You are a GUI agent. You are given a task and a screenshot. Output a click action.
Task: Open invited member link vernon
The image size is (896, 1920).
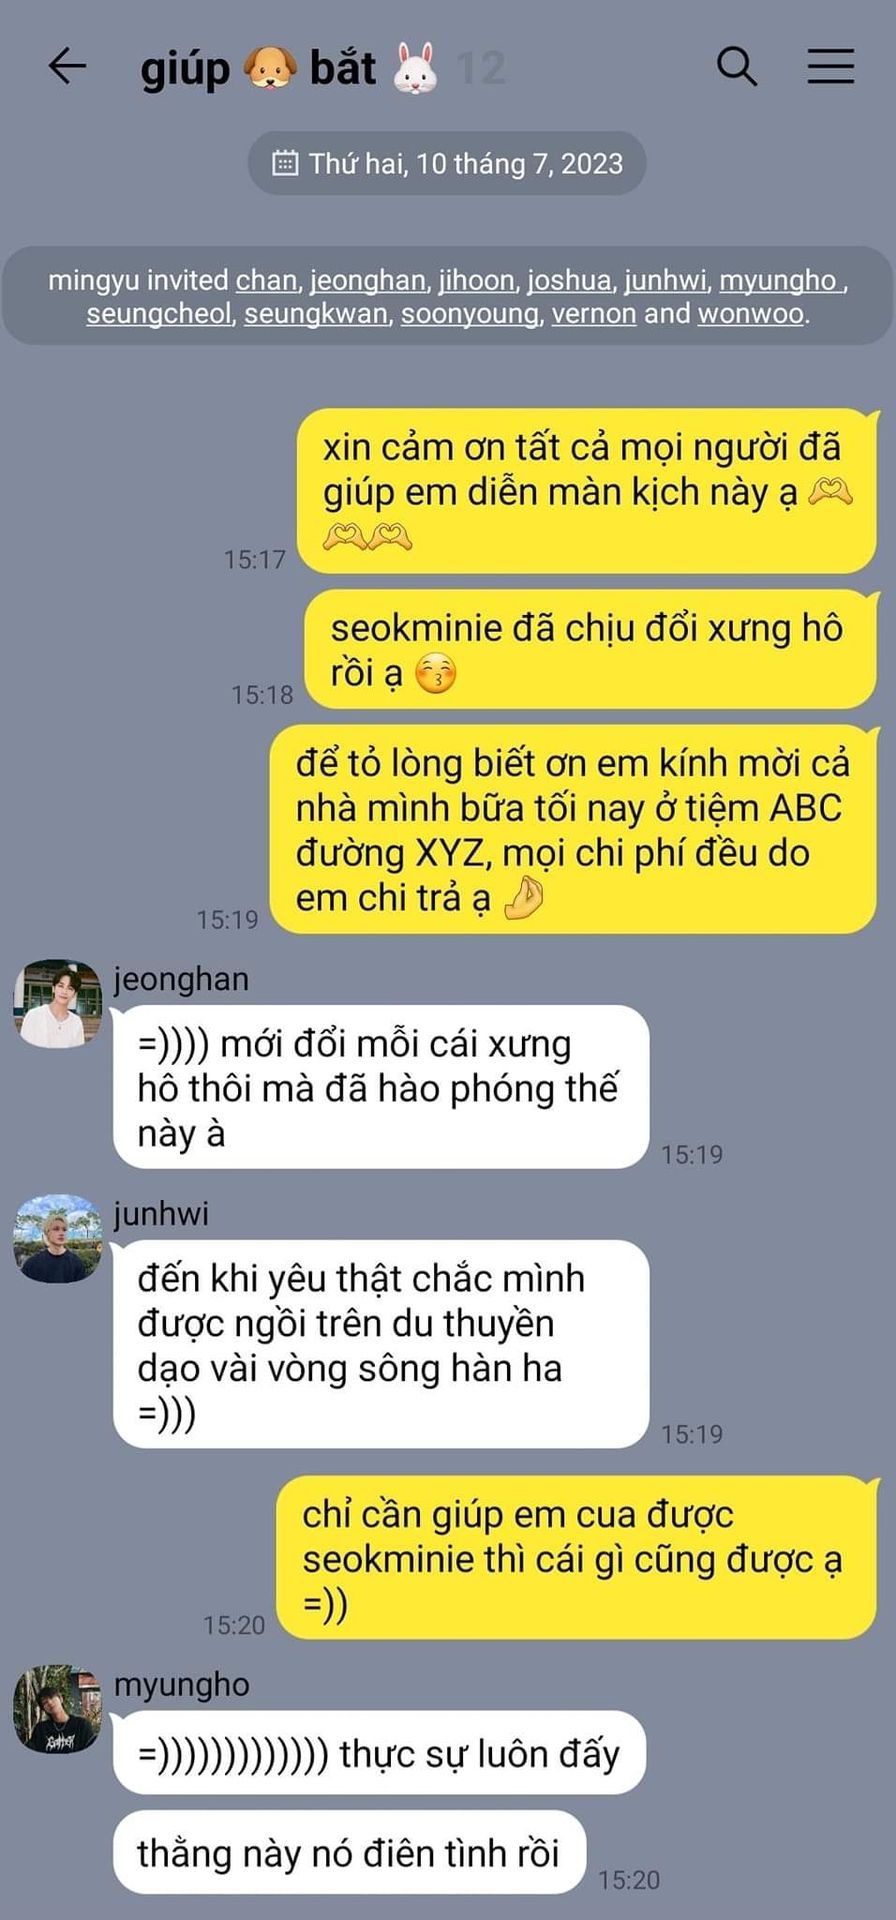coord(594,314)
